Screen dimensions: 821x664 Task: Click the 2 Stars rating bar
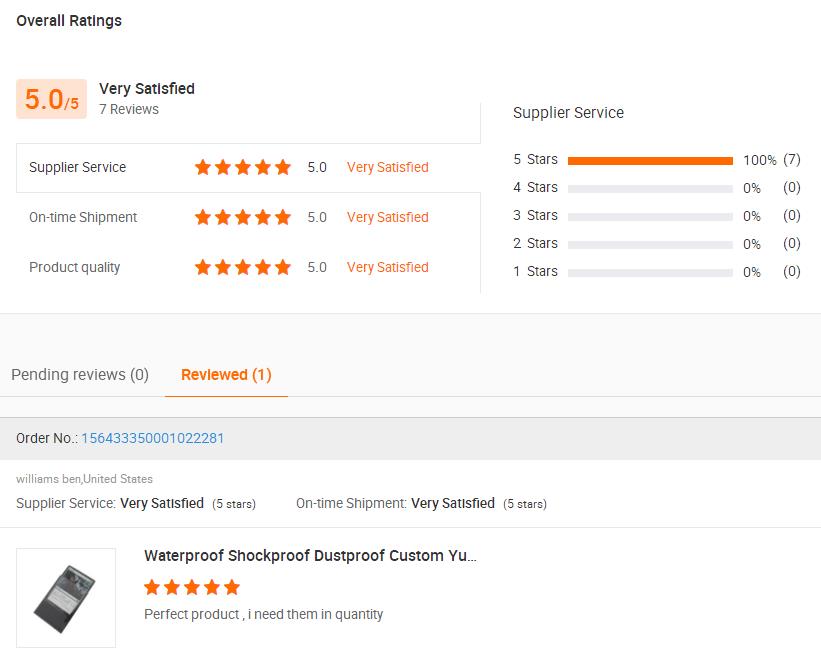650,244
